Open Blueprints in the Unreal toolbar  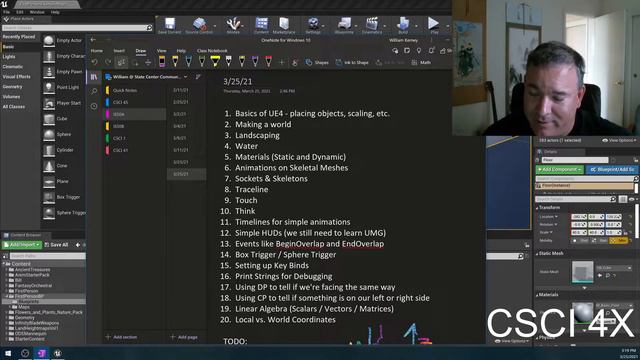(x=344, y=25)
